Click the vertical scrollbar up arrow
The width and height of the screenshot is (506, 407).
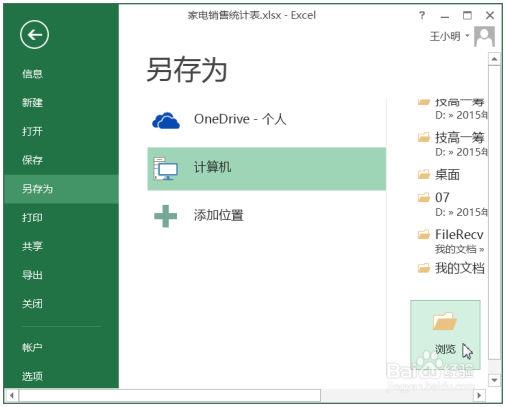pos(494,59)
